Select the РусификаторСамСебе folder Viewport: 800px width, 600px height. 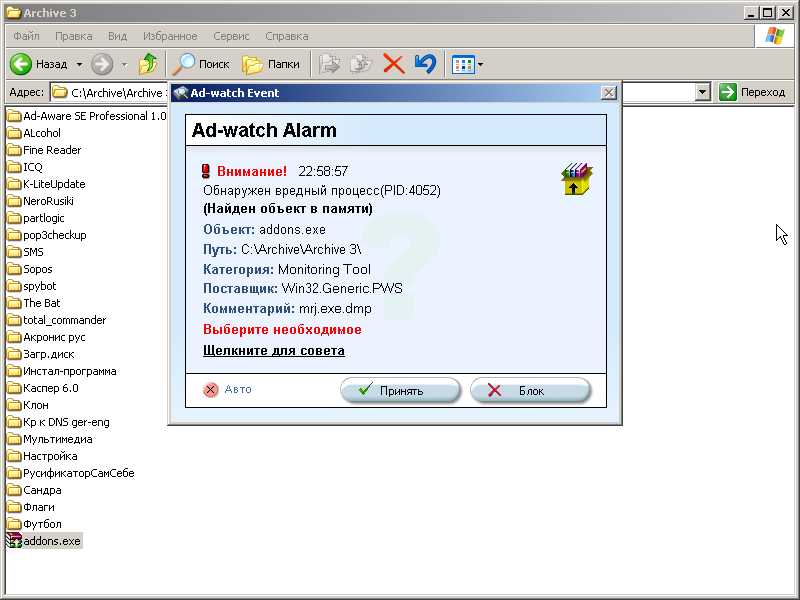pyautogui.click(x=71, y=473)
